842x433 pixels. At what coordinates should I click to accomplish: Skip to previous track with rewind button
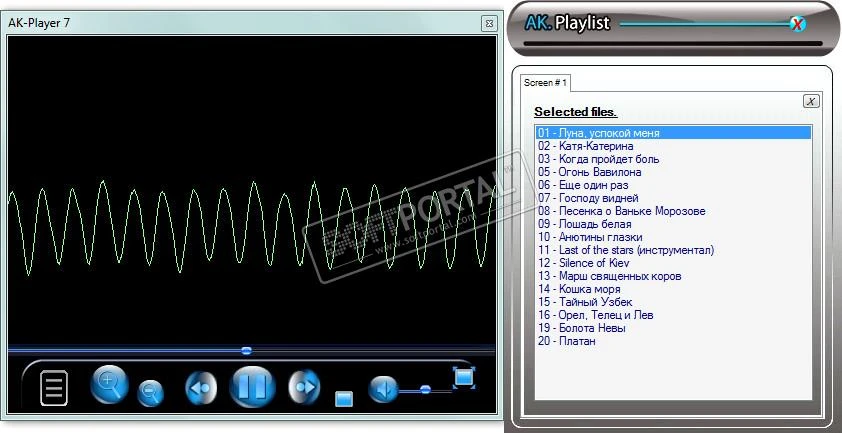point(201,387)
